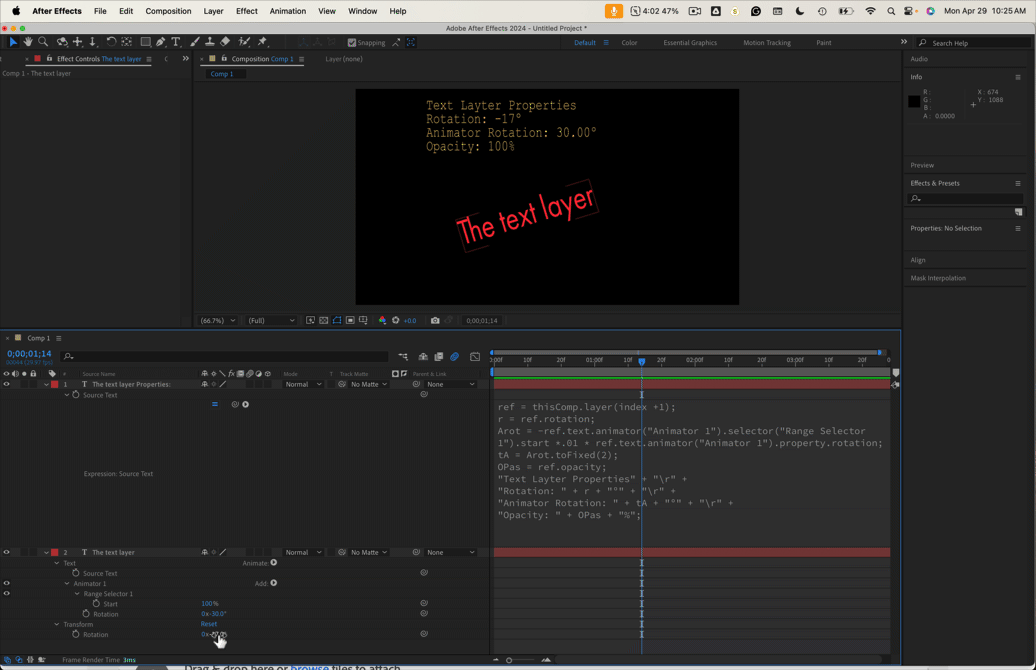The height and width of the screenshot is (670, 1036).
Task: Show more workspaces chevron
Action: [904, 42]
